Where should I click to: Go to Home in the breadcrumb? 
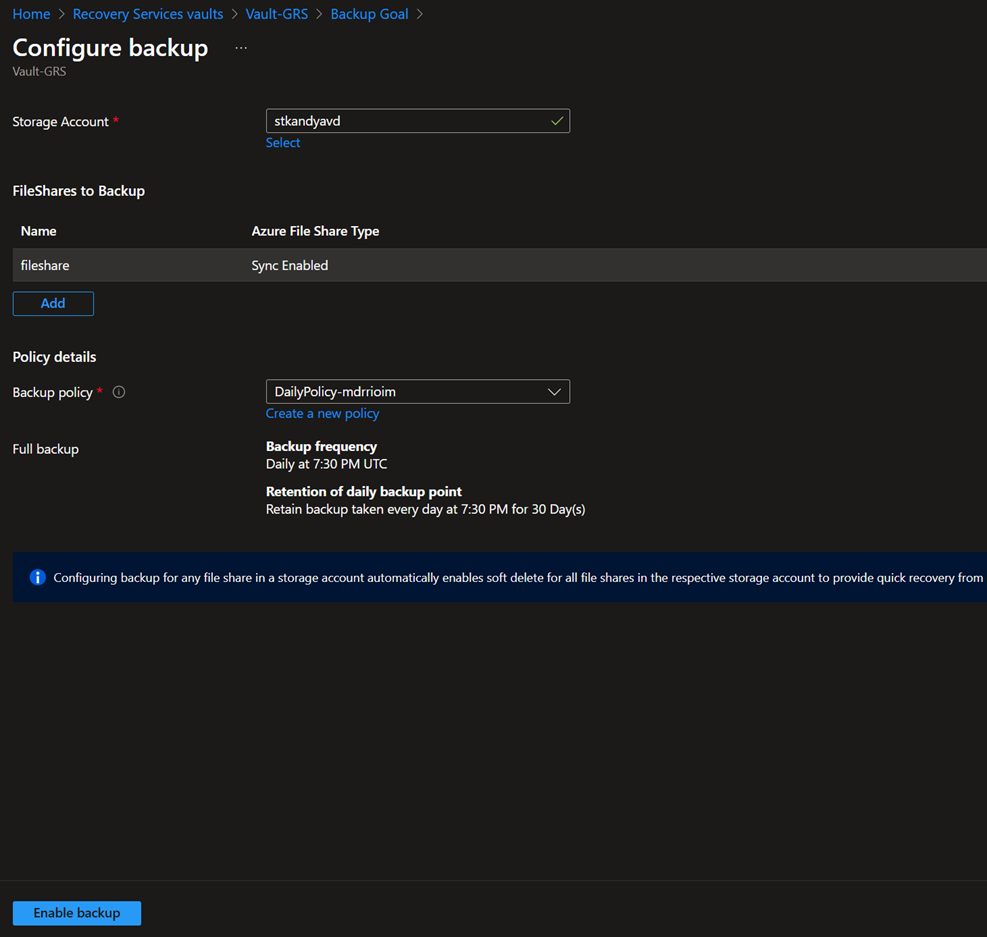point(31,14)
